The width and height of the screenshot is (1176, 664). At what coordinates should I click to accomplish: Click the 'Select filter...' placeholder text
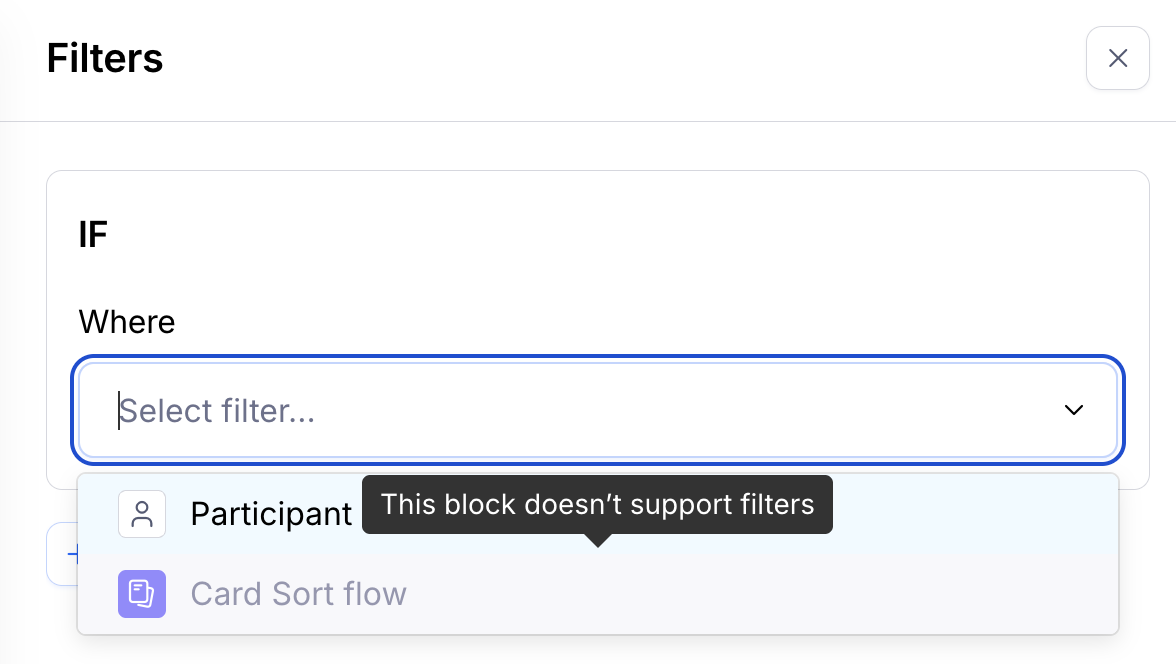click(x=218, y=411)
